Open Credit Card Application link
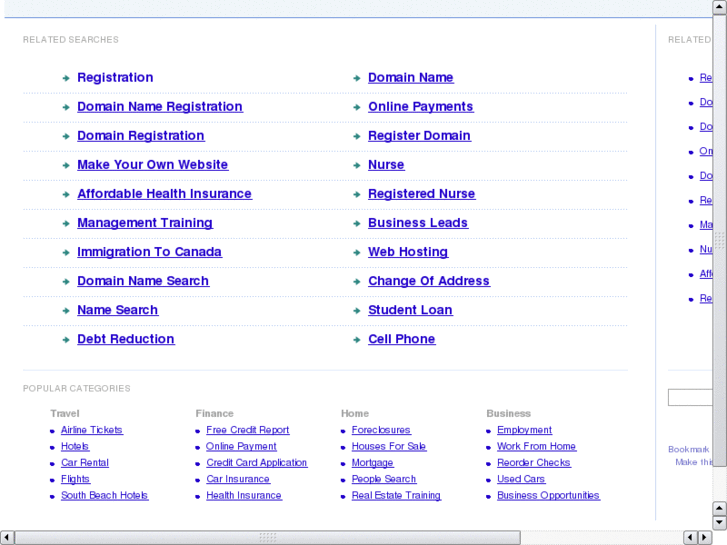The width and height of the screenshot is (727, 545). pyautogui.click(x=256, y=462)
